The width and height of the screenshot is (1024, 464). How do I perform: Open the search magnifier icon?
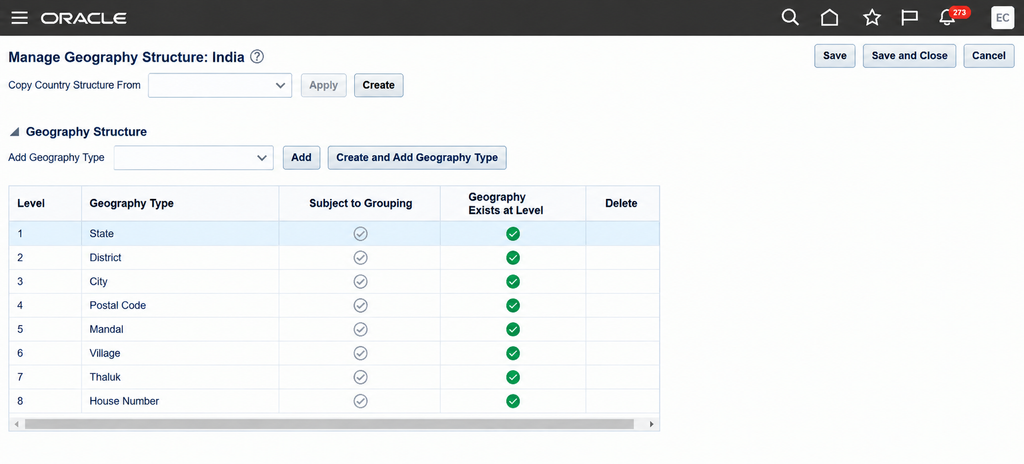pos(790,18)
